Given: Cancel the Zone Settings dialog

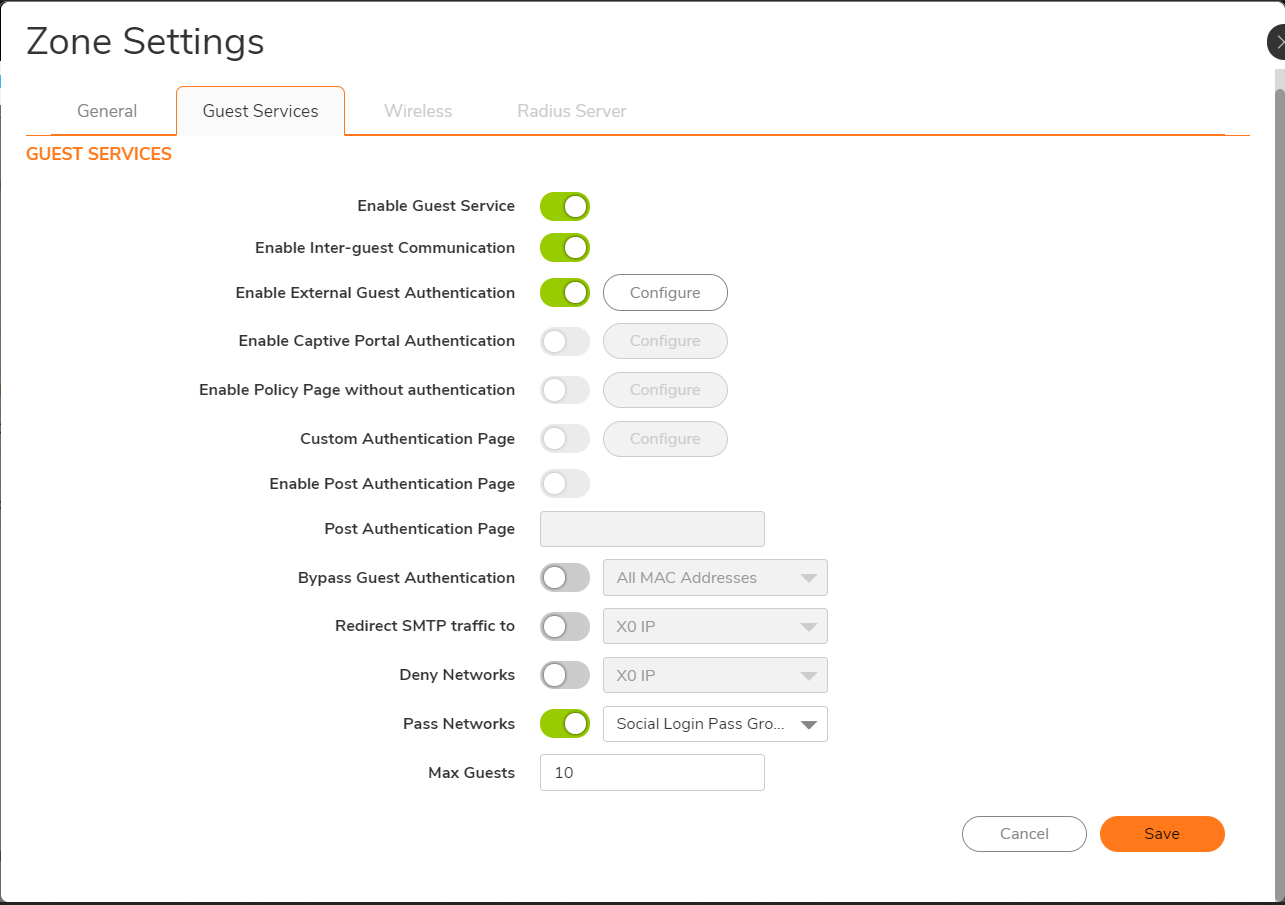Looking at the screenshot, I should pyautogui.click(x=1024, y=834).
